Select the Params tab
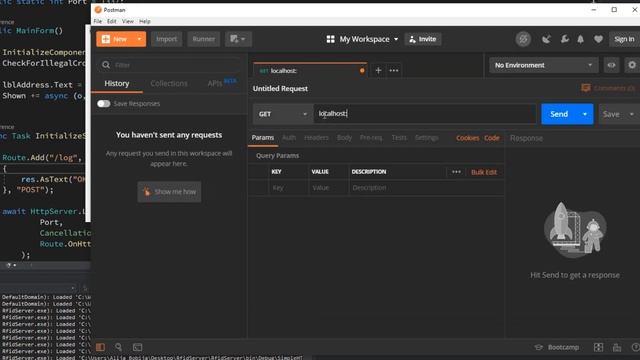The width and height of the screenshot is (640, 360). (x=263, y=138)
